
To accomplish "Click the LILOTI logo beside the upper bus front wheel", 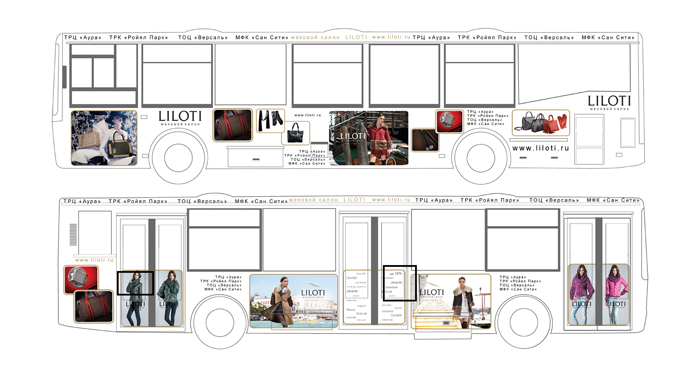I will 180,118.
